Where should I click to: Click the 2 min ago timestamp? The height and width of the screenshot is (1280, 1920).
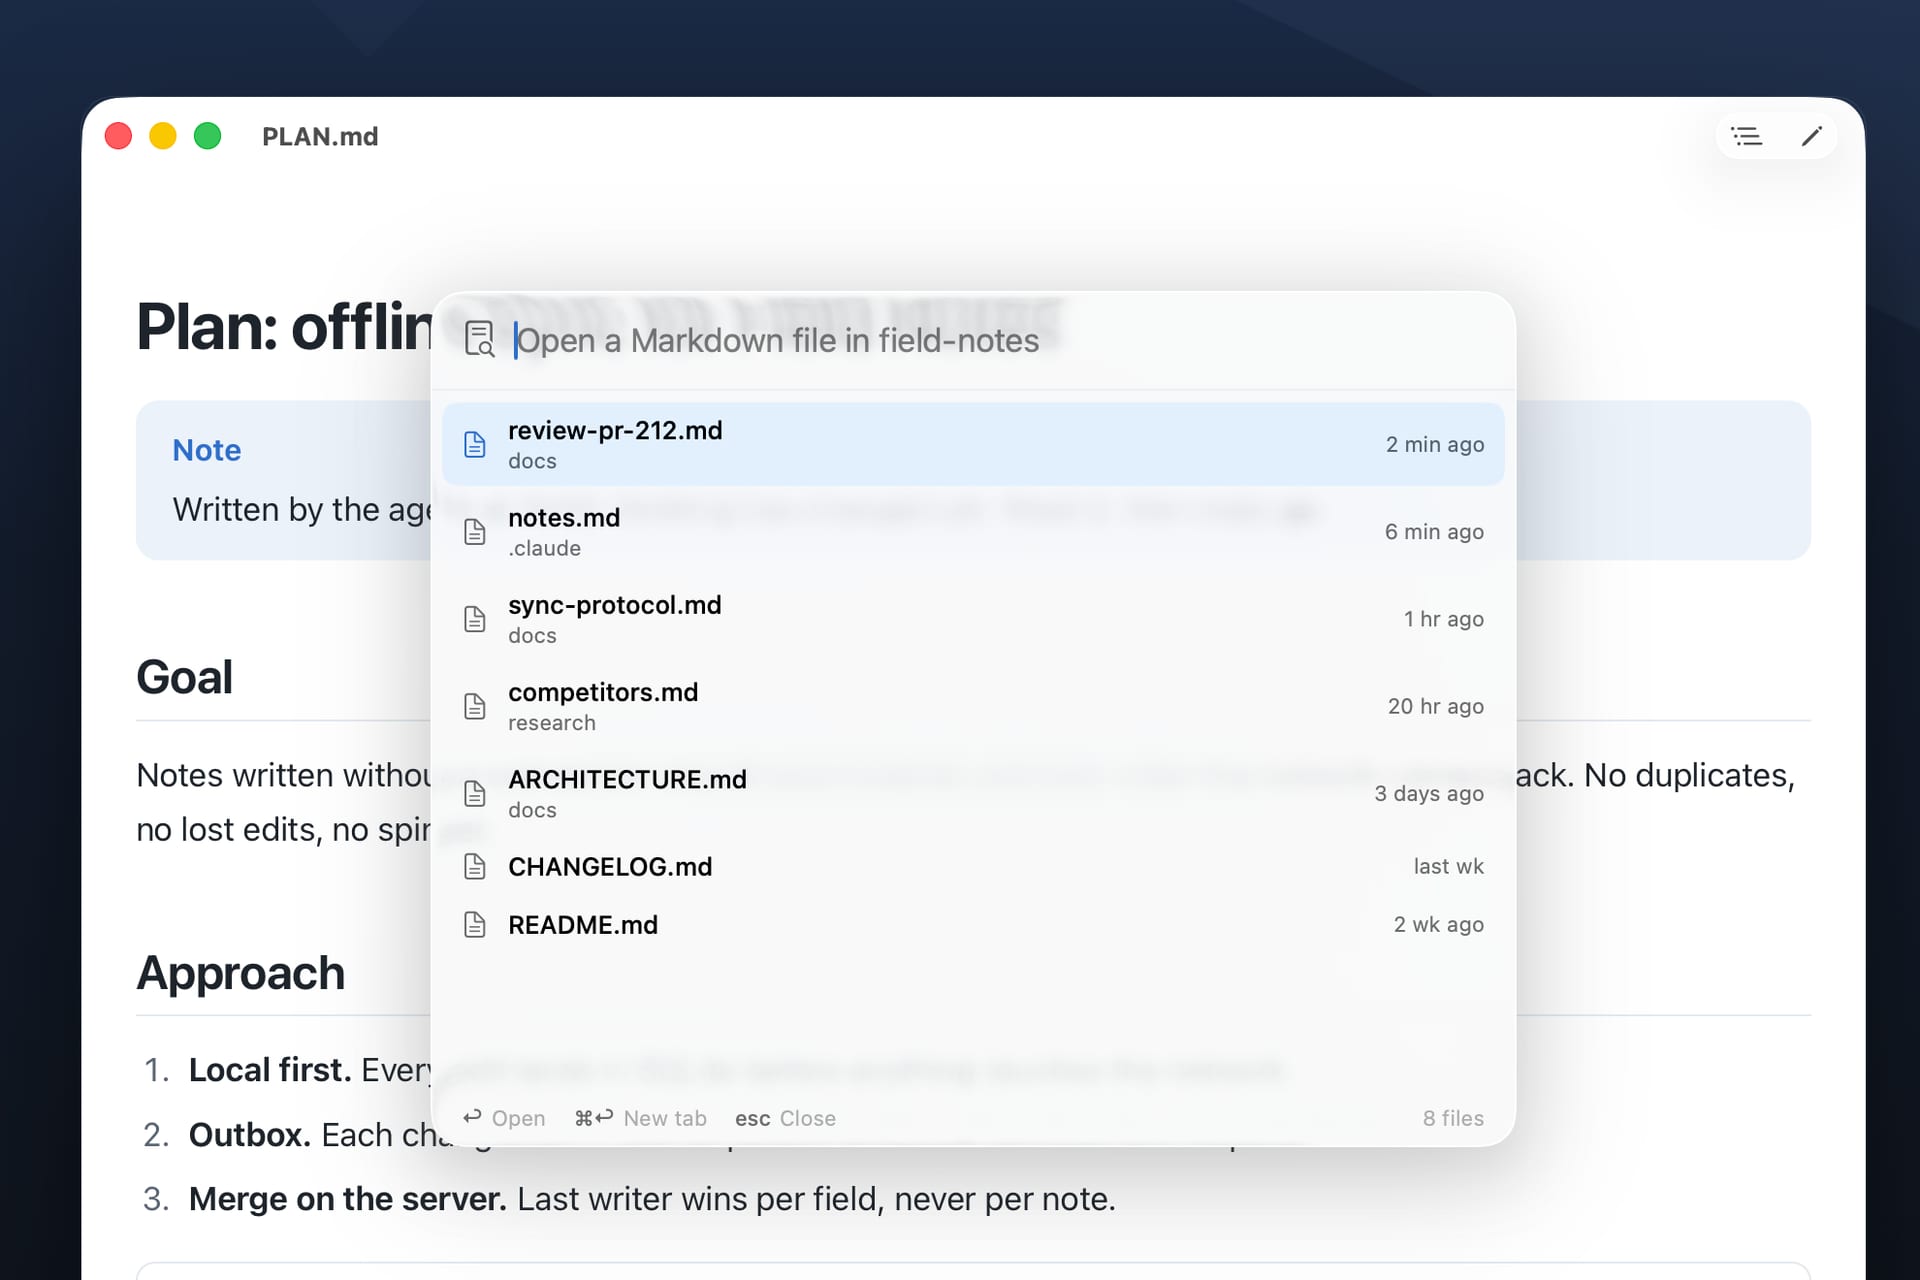click(x=1434, y=444)
